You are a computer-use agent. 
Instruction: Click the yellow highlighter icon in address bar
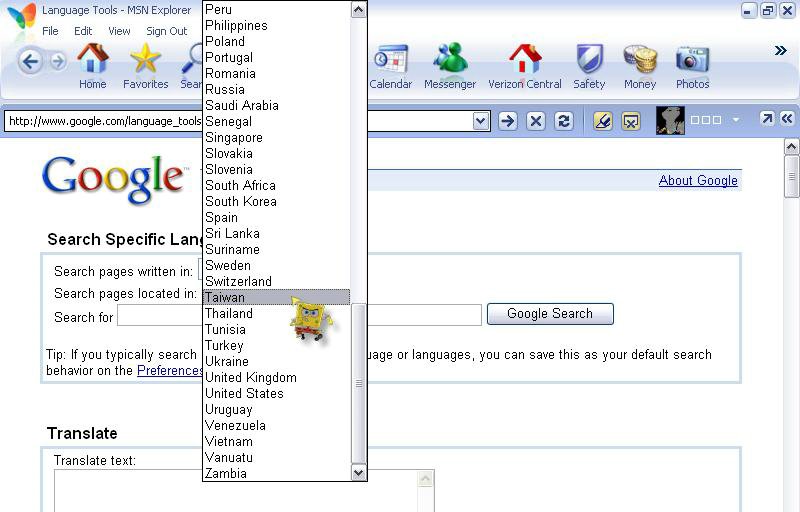(603, 121)
